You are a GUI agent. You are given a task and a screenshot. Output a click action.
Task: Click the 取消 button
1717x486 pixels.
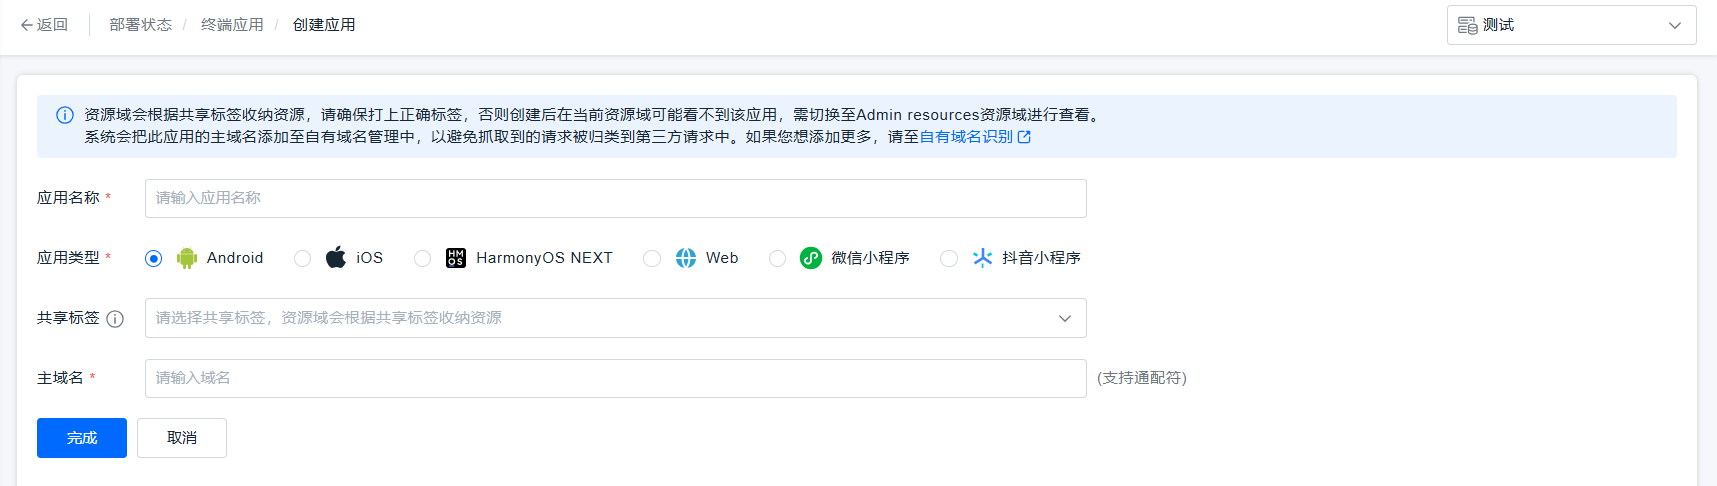click(x=182, y=438)
